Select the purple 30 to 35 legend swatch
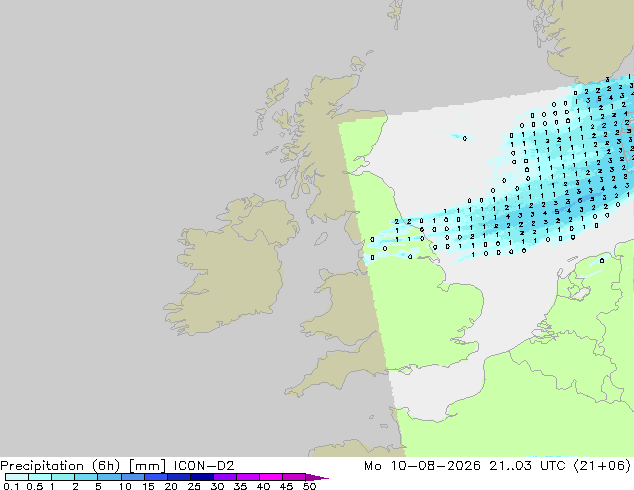This screenshot has width=634, height=490. 224,477
